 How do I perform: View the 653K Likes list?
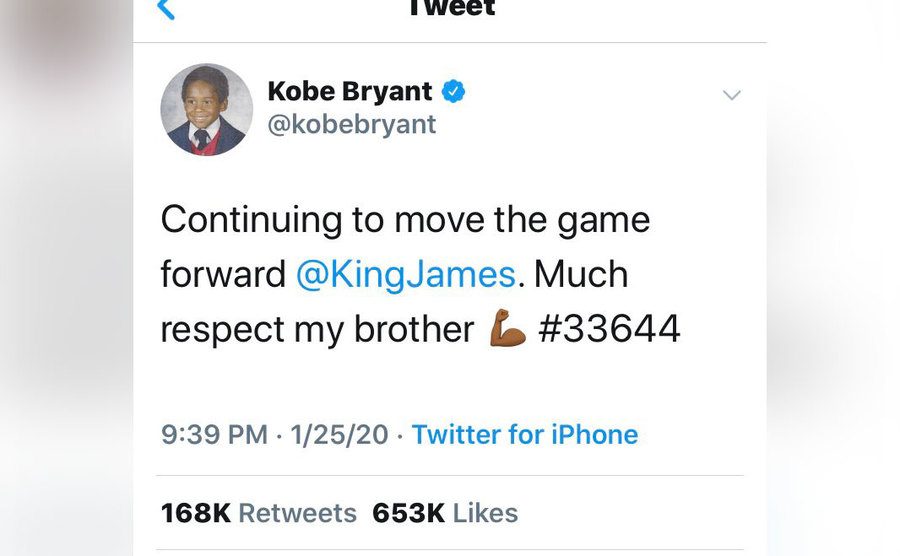point(445,513)
